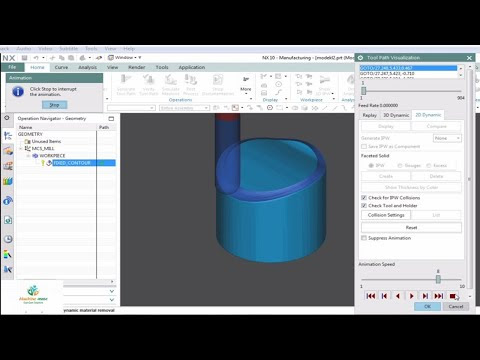
Task: Click the Stop animation red square icon
Action: (x=452, y=296)
